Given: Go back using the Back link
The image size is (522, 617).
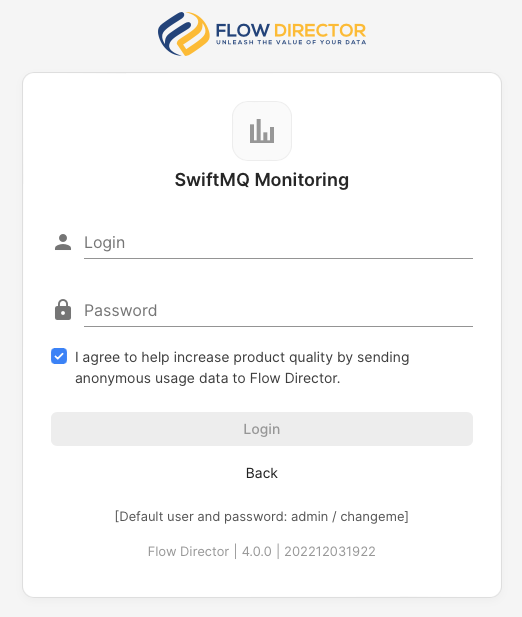Looking at the screenshot, I should (x=262, y=473).
